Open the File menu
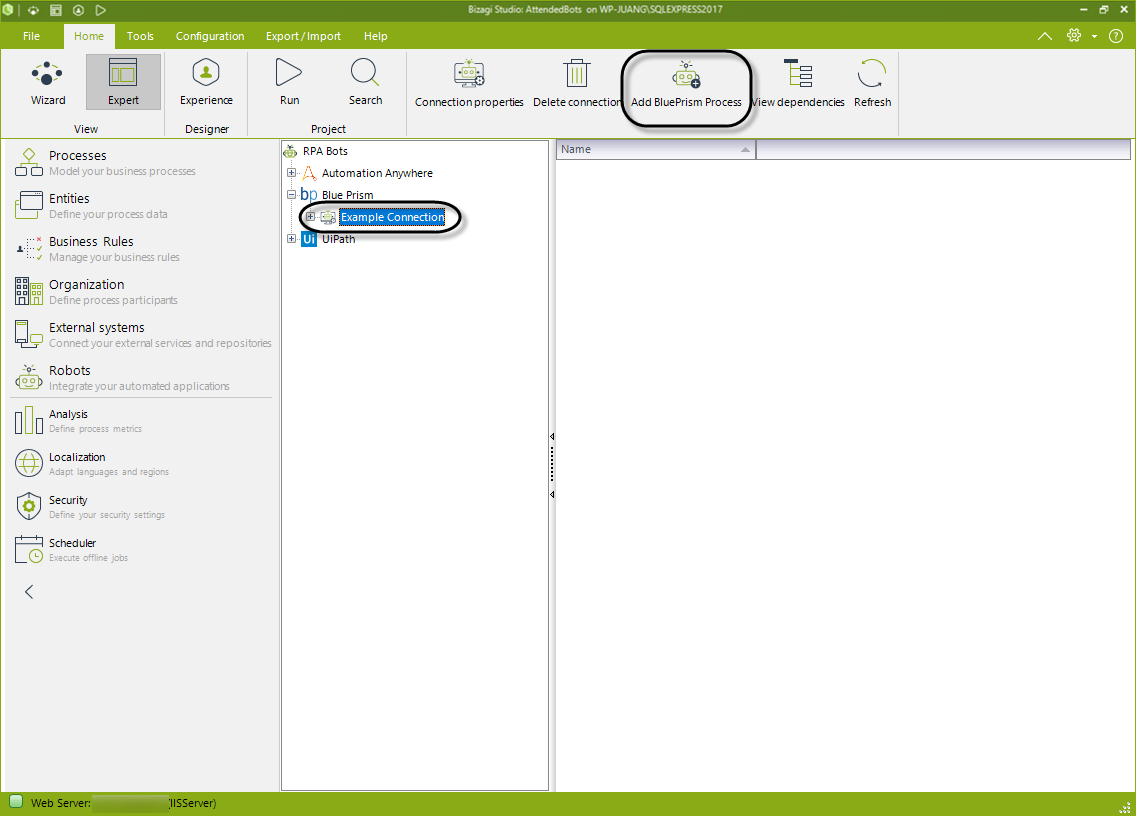 [31, 36]
